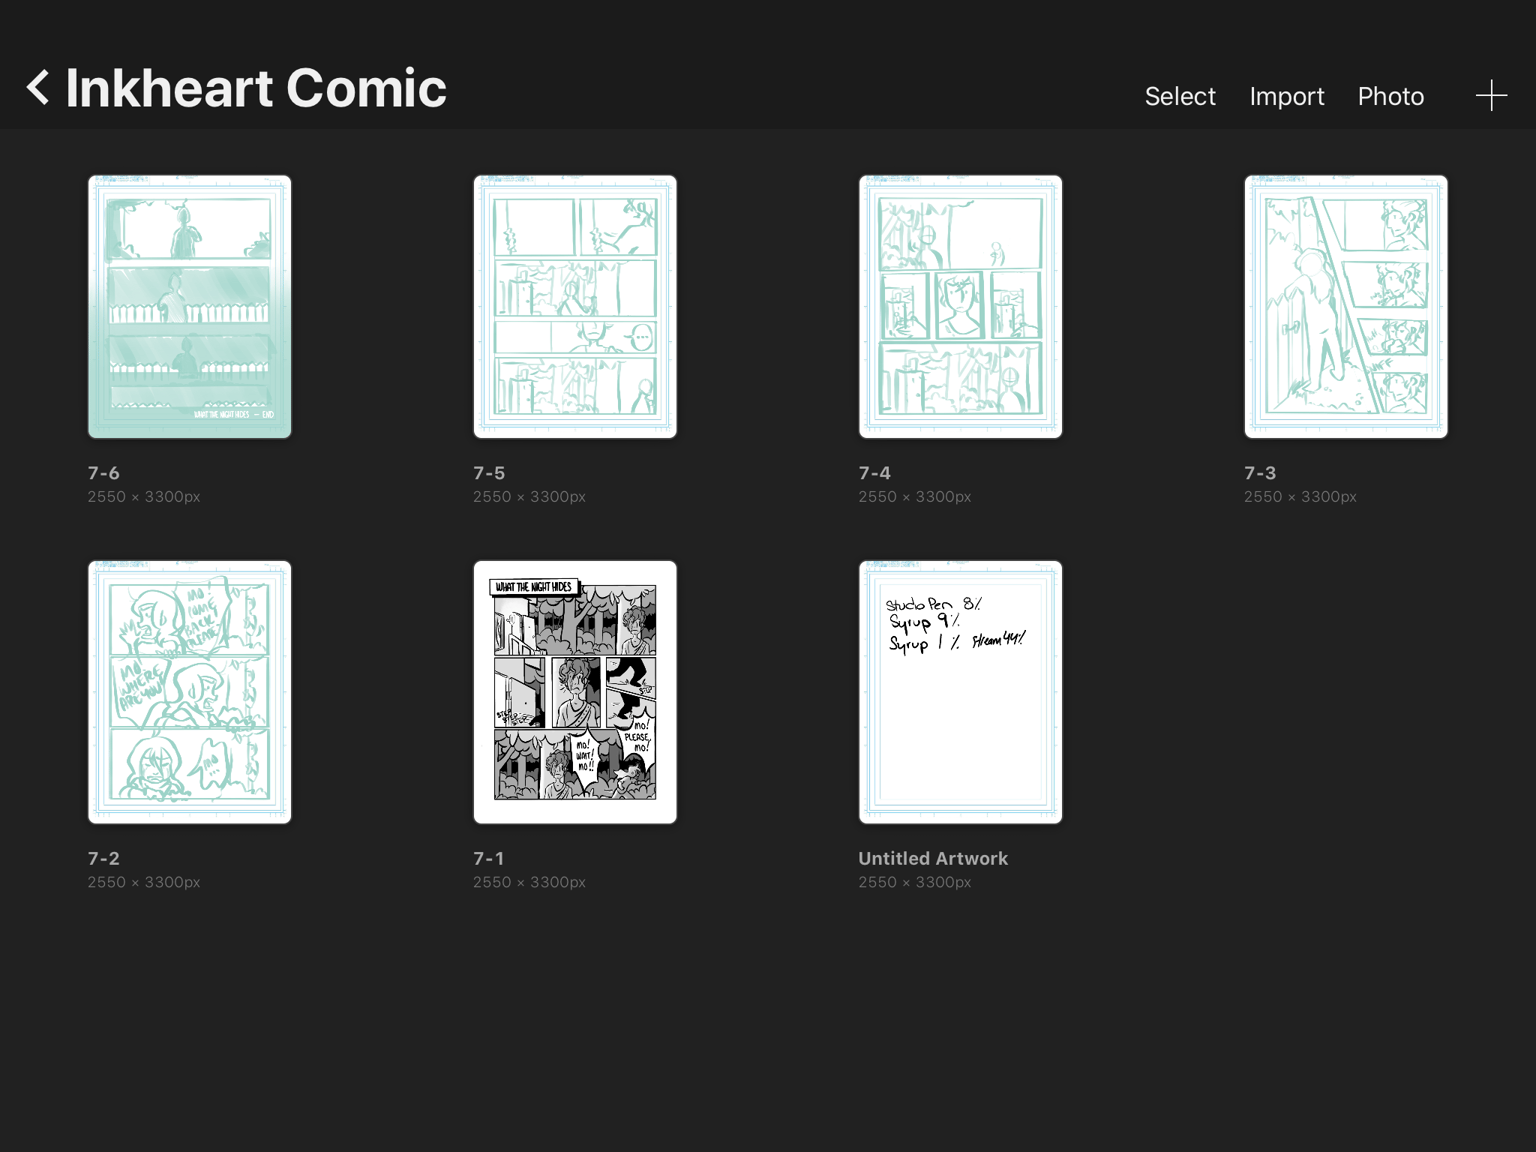Open the 7-3 artwork thumbnail
The image size is (1536, 1152).
[1346, 307]
